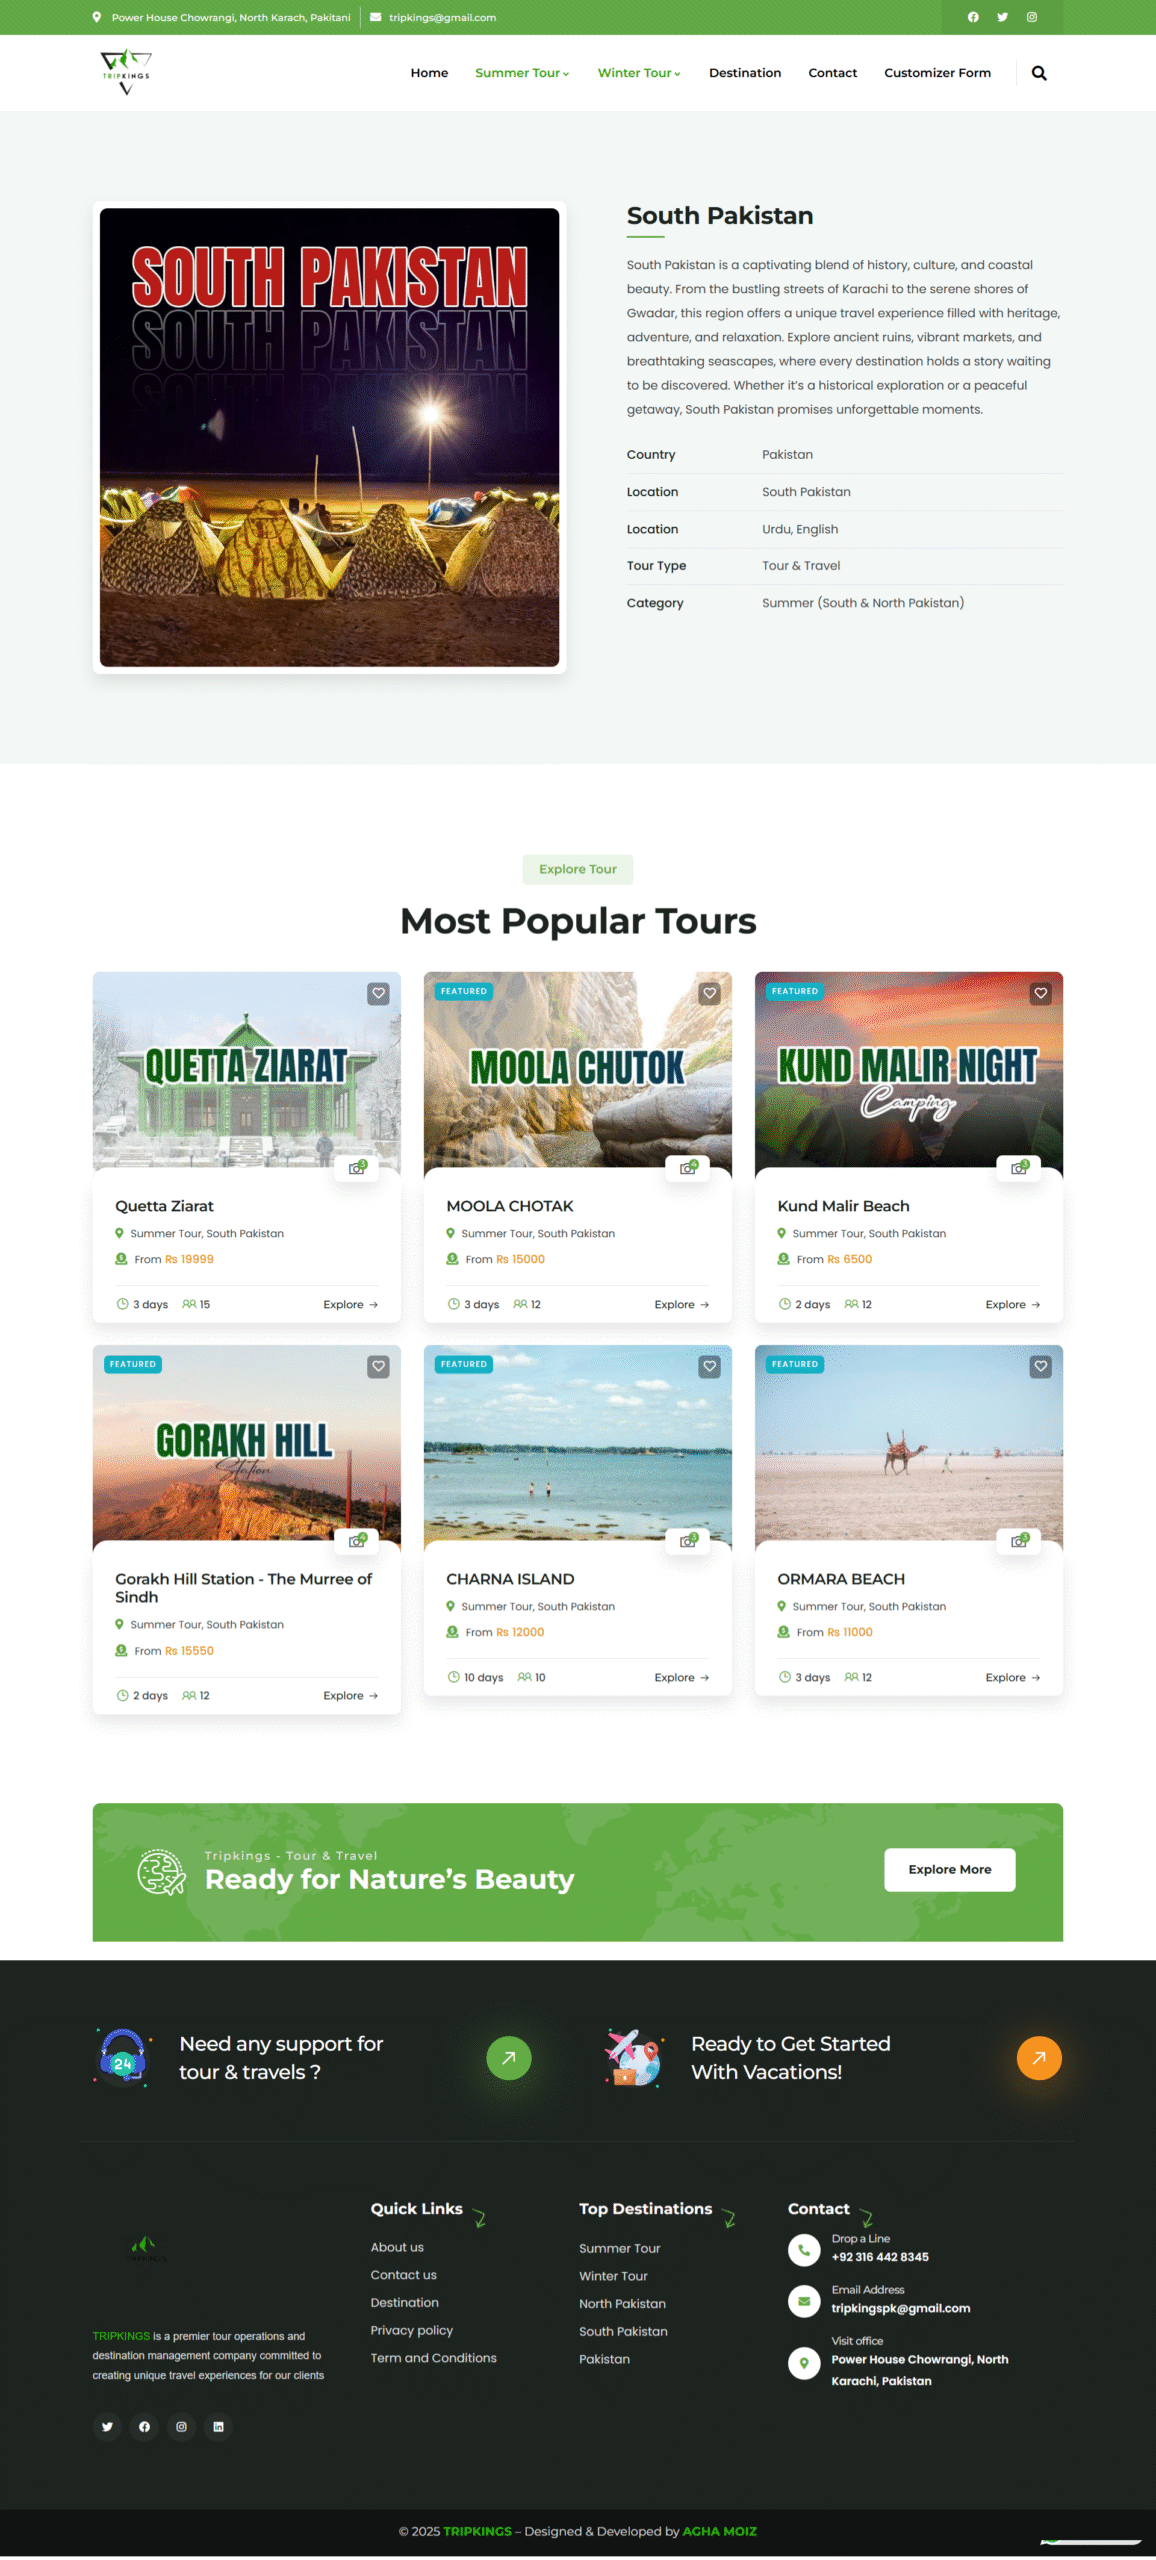Click the Explore More button
This screenshot has height=2560, width=1156.
tap(949, 1869)
